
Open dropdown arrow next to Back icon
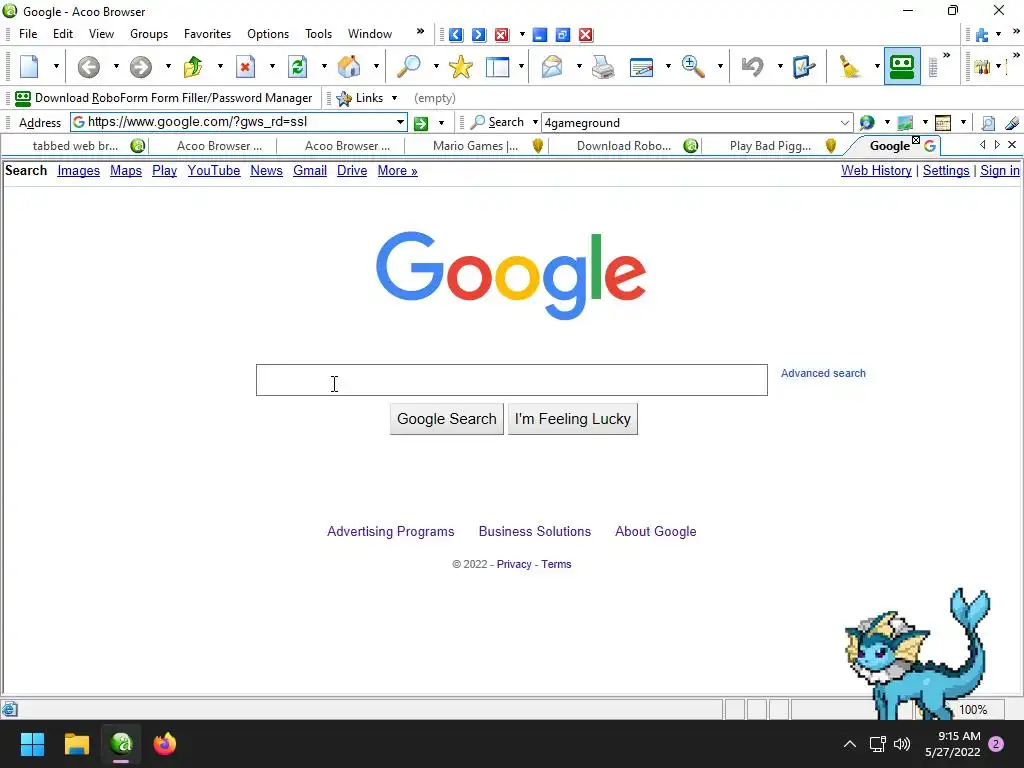tap(116, 67)
